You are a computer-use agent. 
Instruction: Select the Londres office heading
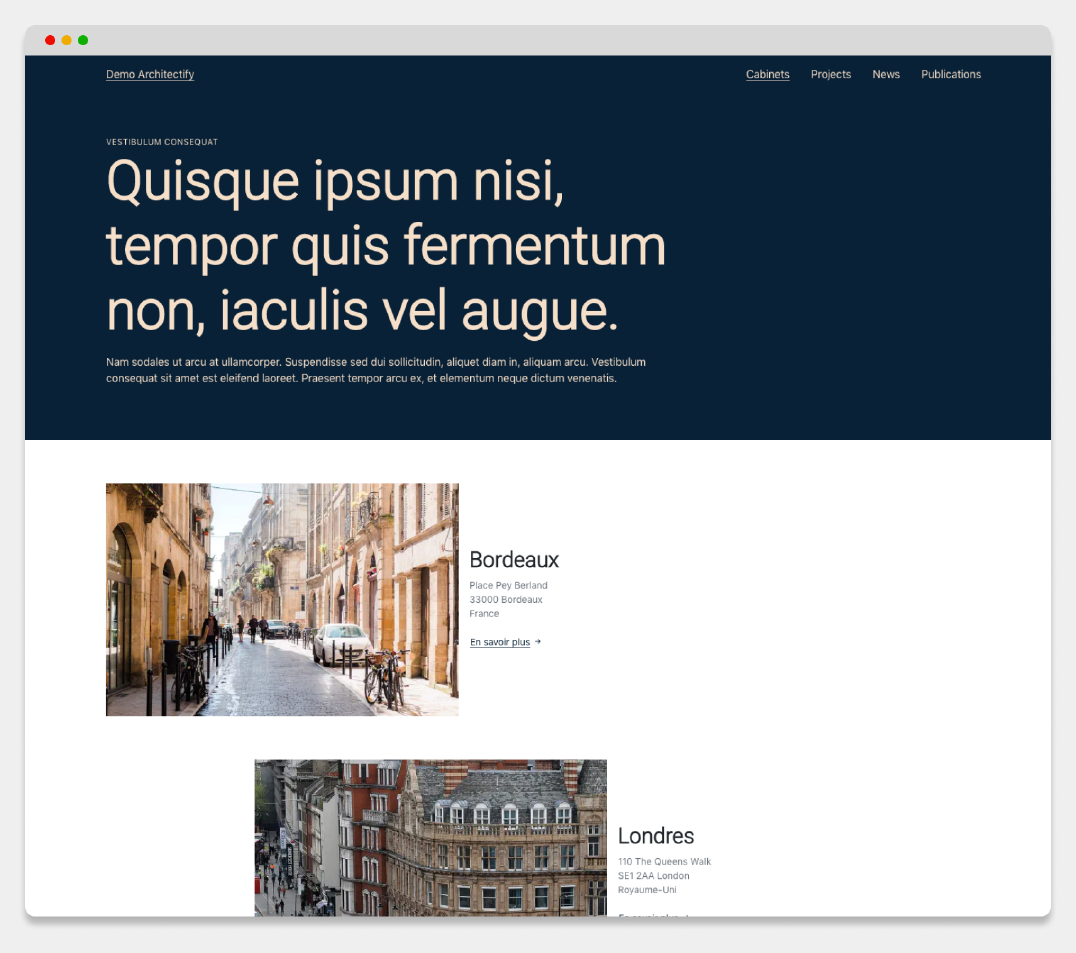pyautogui.click(x=655, y=836)
